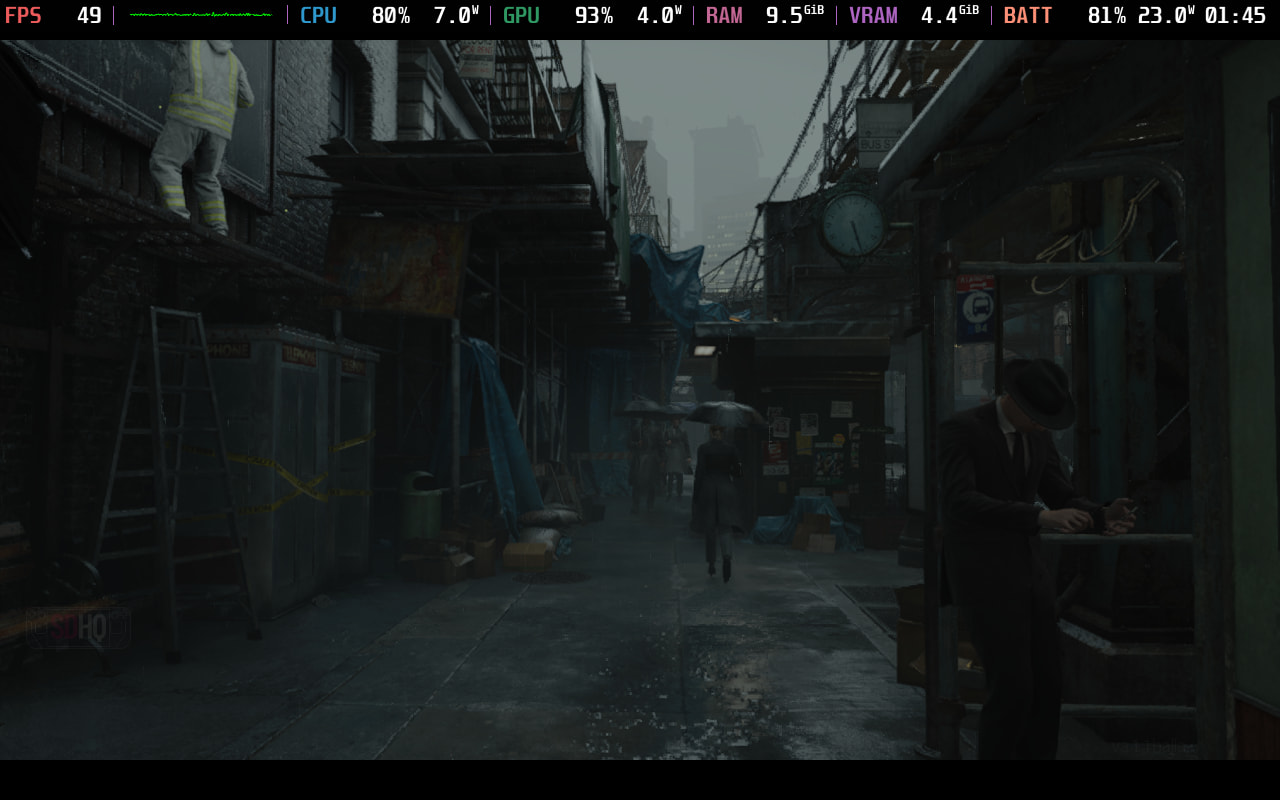Click the battery time remaining 01:45
This screenshot has width=1280, height=800.
(x=1235, y=16)
